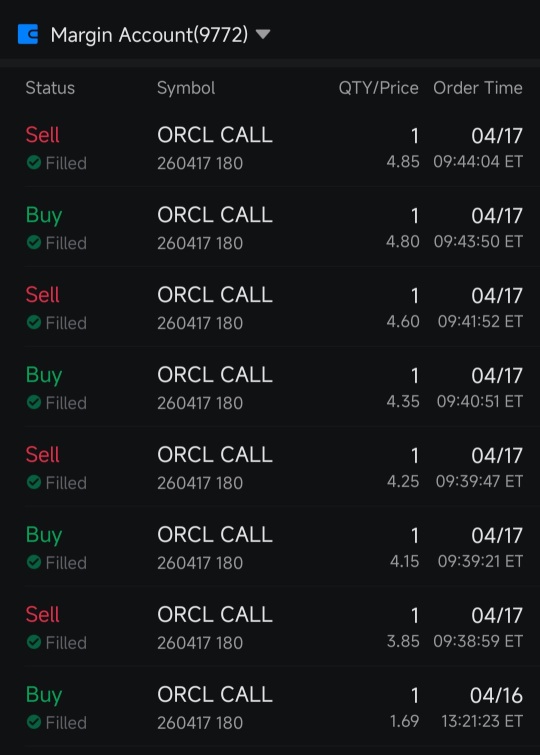Expand the Margin Account(9772) dropdown arrow

tap(263, 35)
